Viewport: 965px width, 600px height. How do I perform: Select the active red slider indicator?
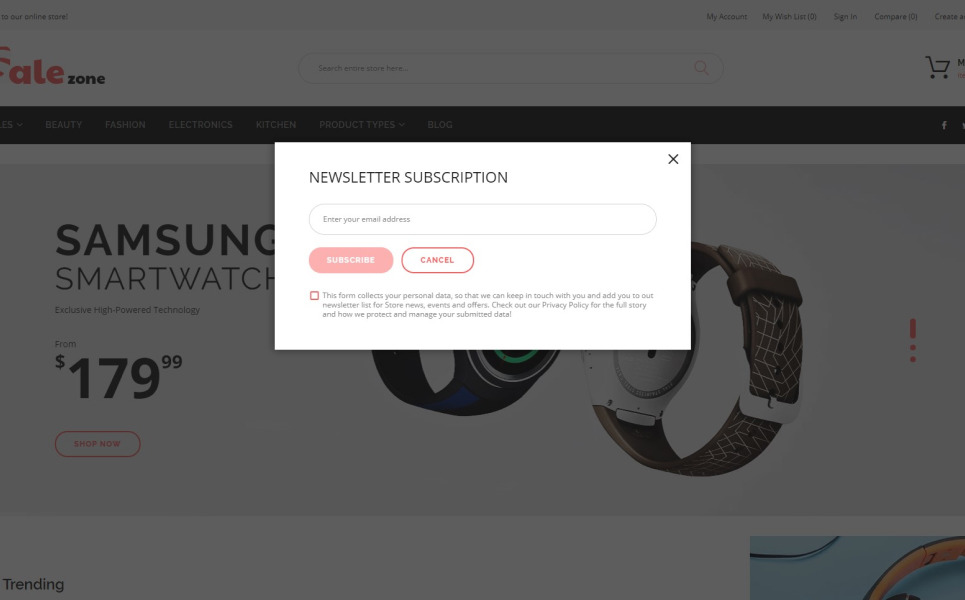tap(913, 328)
